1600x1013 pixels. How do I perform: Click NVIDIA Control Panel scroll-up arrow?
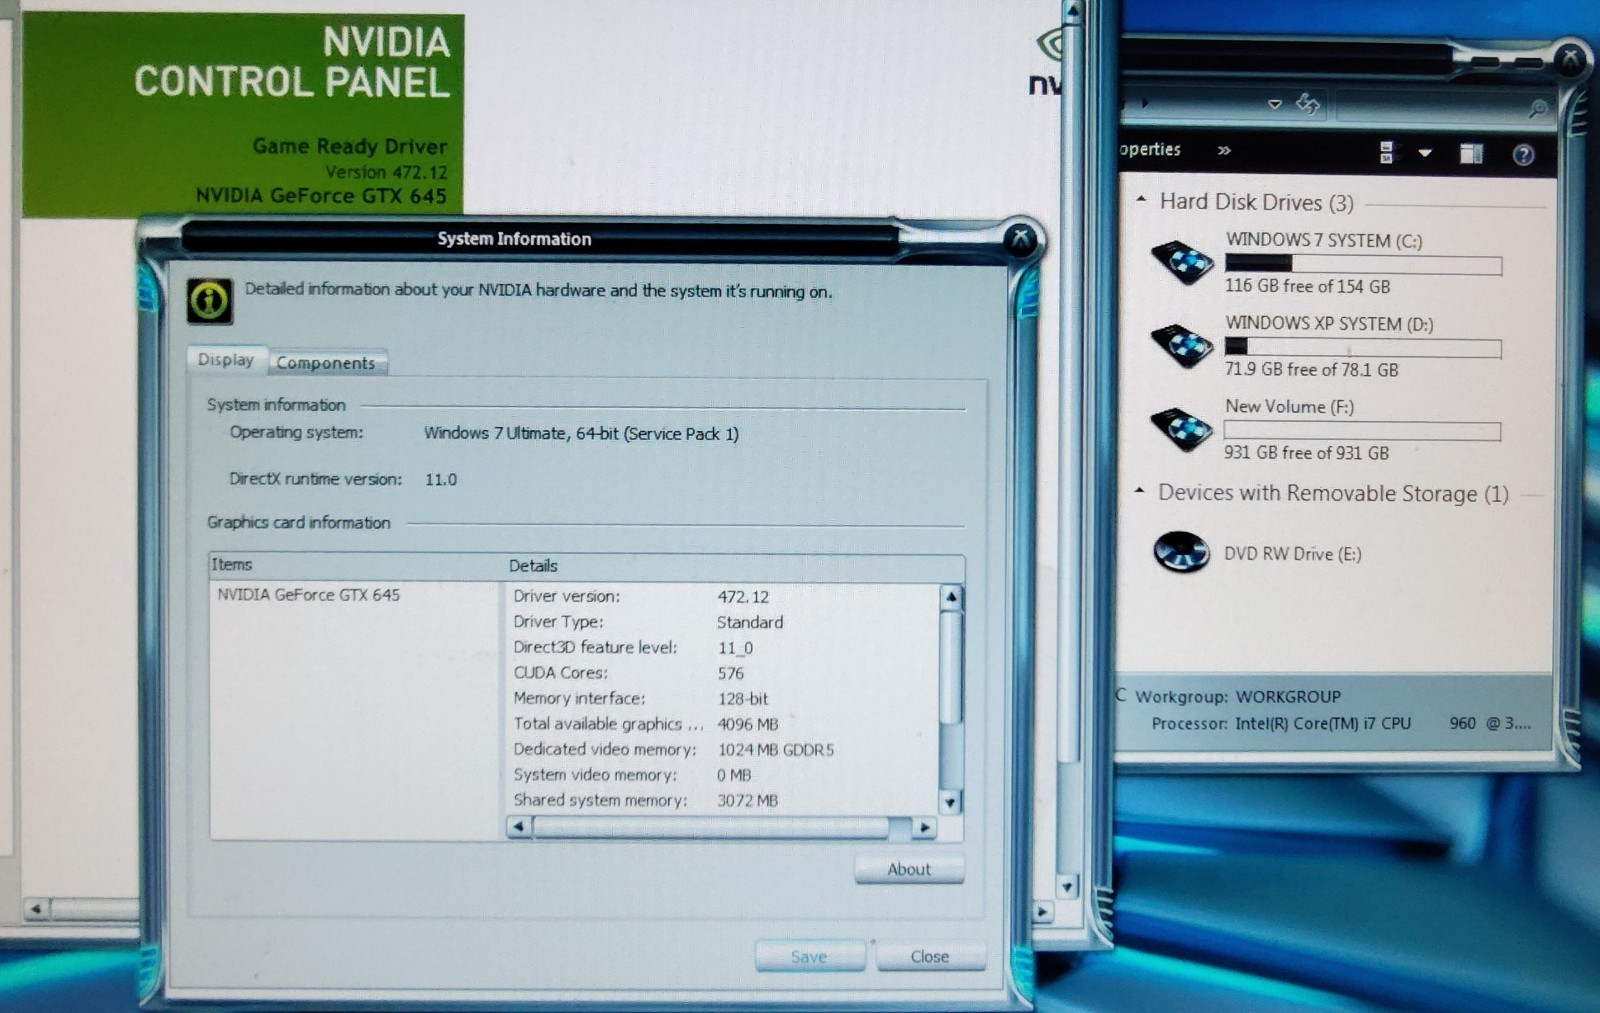point(1071,11)
